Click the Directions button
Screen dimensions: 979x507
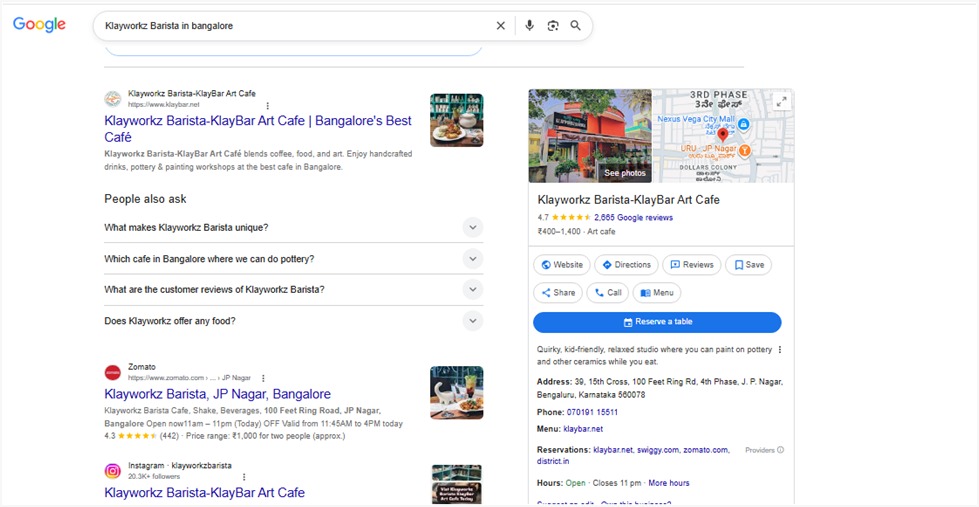(626, 265)
